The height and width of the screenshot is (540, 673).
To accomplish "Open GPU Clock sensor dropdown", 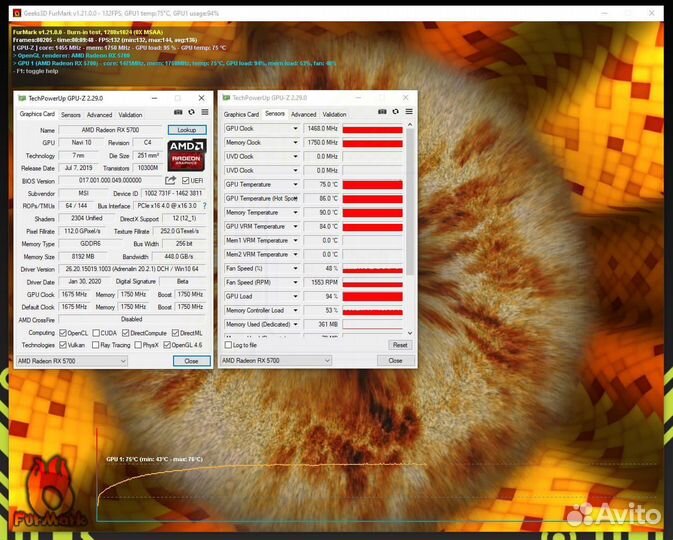I will [x=295, y=129].
